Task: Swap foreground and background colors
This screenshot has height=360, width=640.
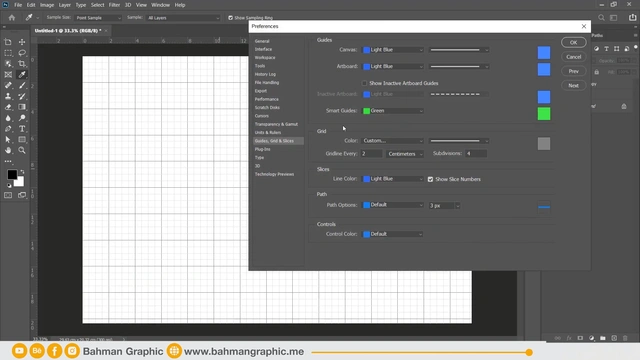Action: coord(22,172)
